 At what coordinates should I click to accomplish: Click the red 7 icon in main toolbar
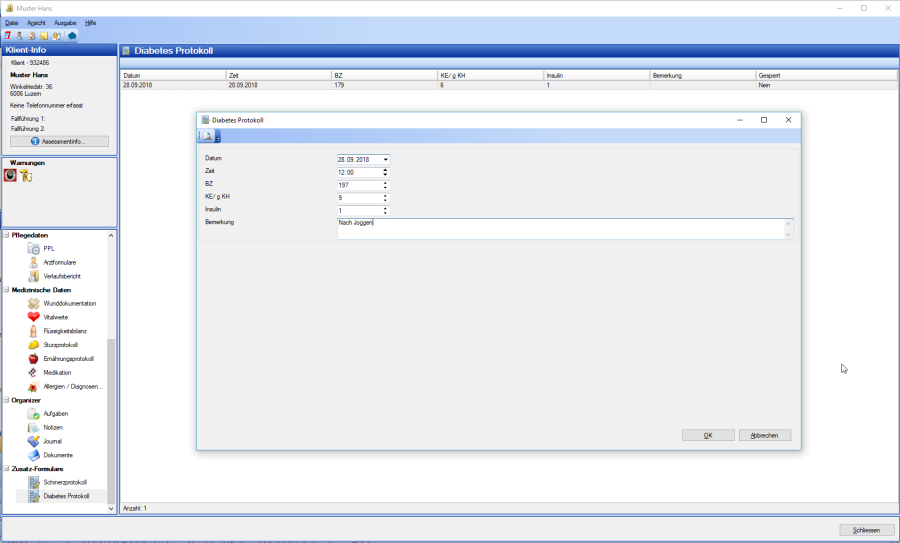7,36
